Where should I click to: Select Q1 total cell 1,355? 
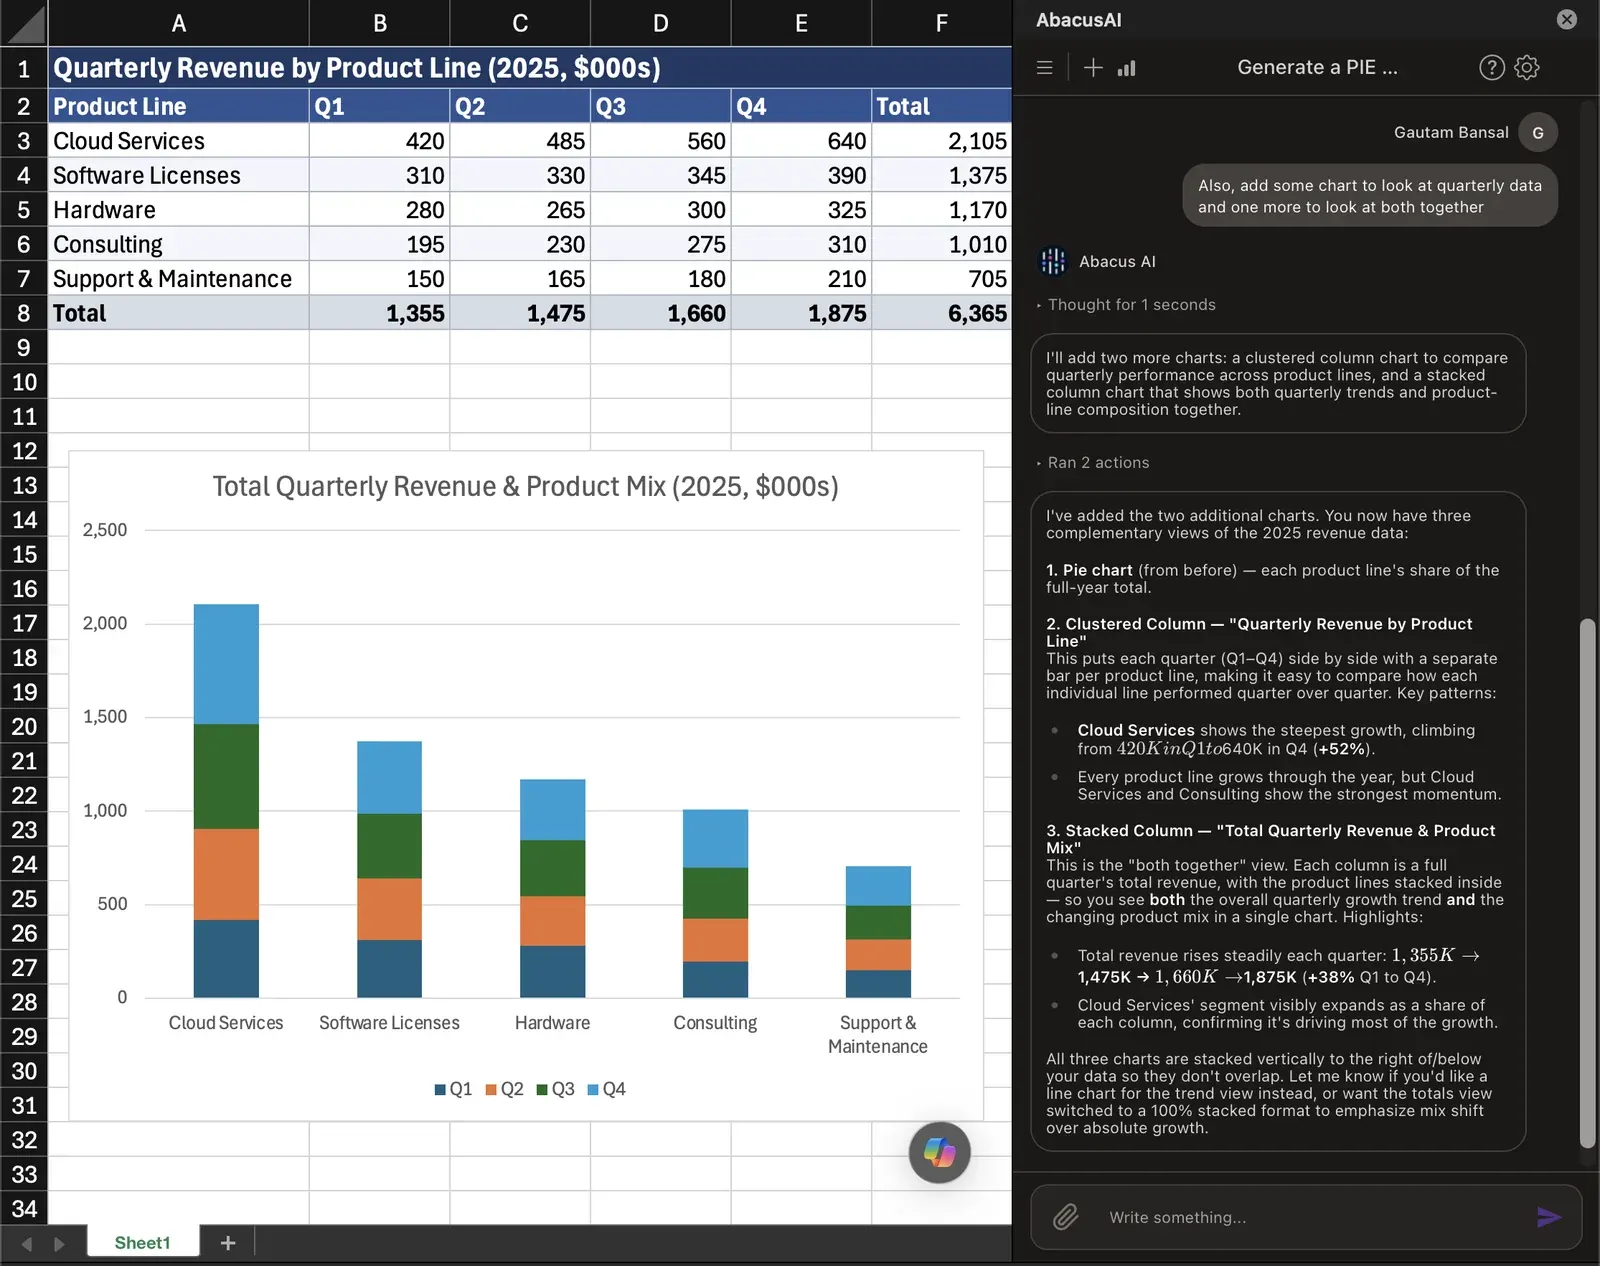[x=379, y=313]
